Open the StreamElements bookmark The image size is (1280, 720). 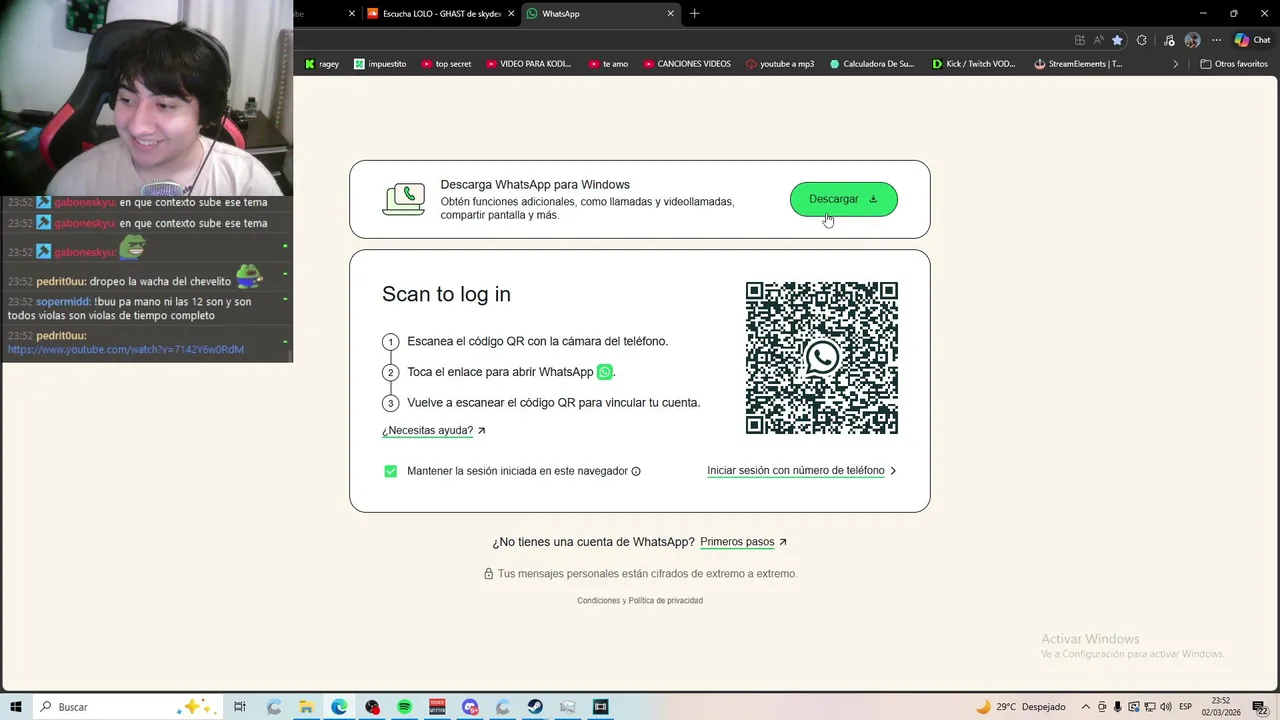(1078, 64)
